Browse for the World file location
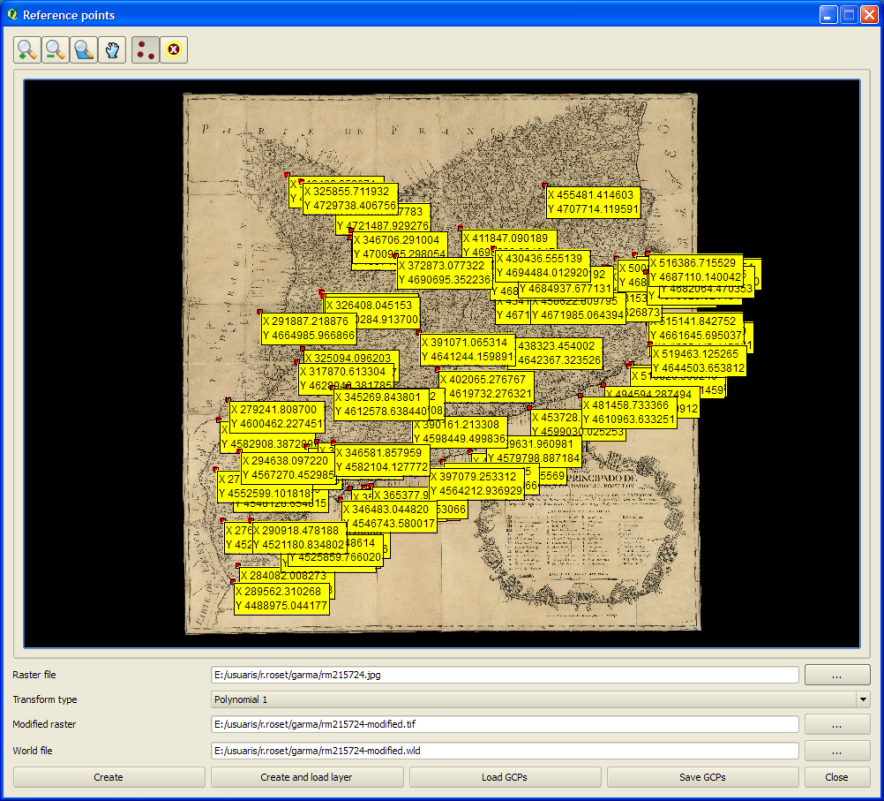The height and width of the screenshot is (801, 884). 837,751
